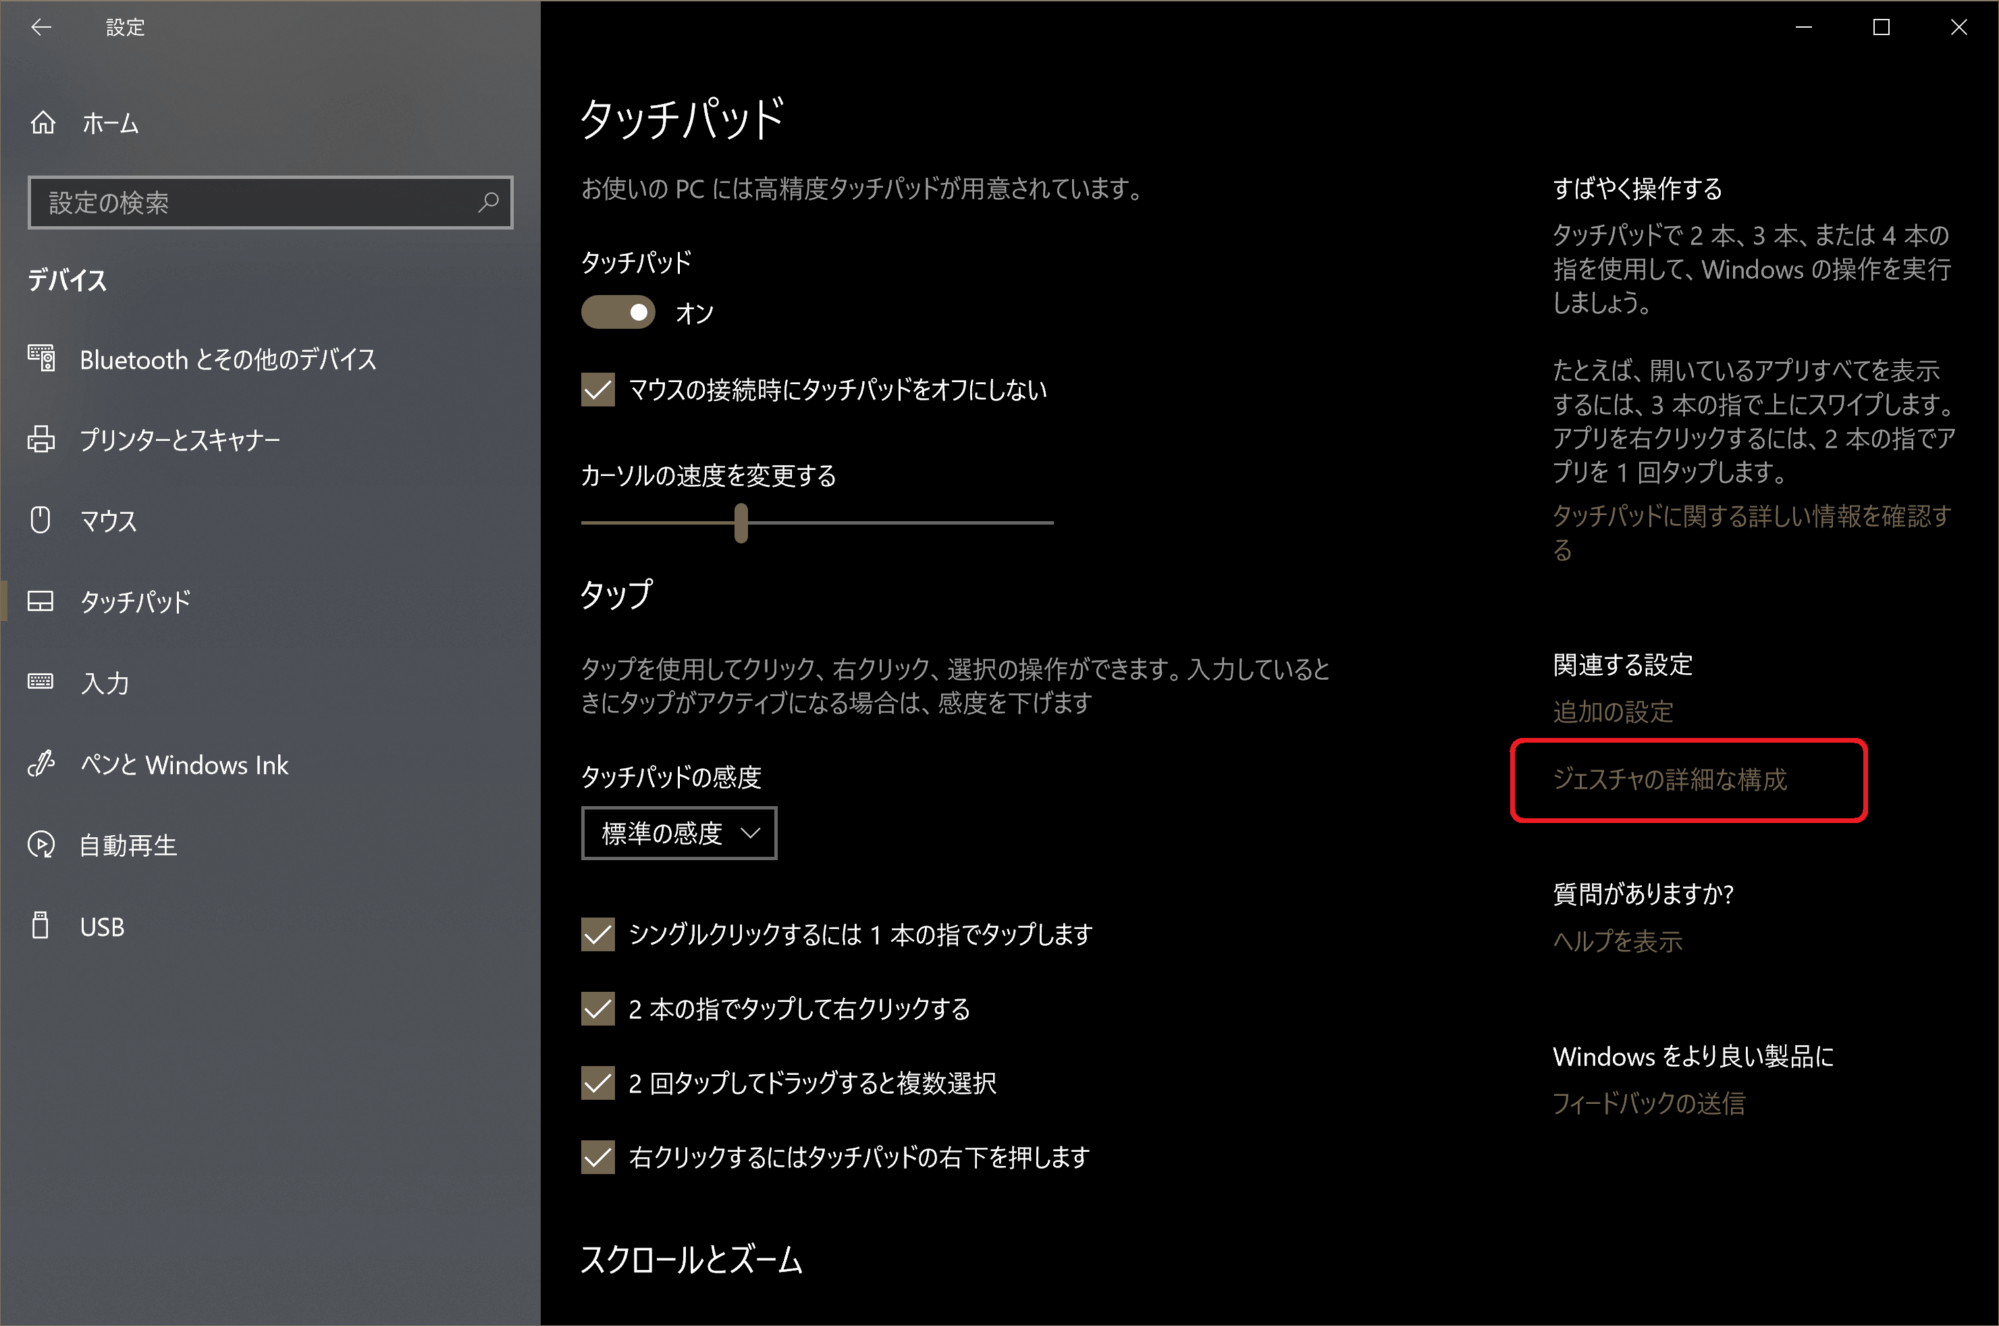Screen dimensions: 1999x1326
Task: Click the タップ section heading
Action: click(x=616, y=594)
